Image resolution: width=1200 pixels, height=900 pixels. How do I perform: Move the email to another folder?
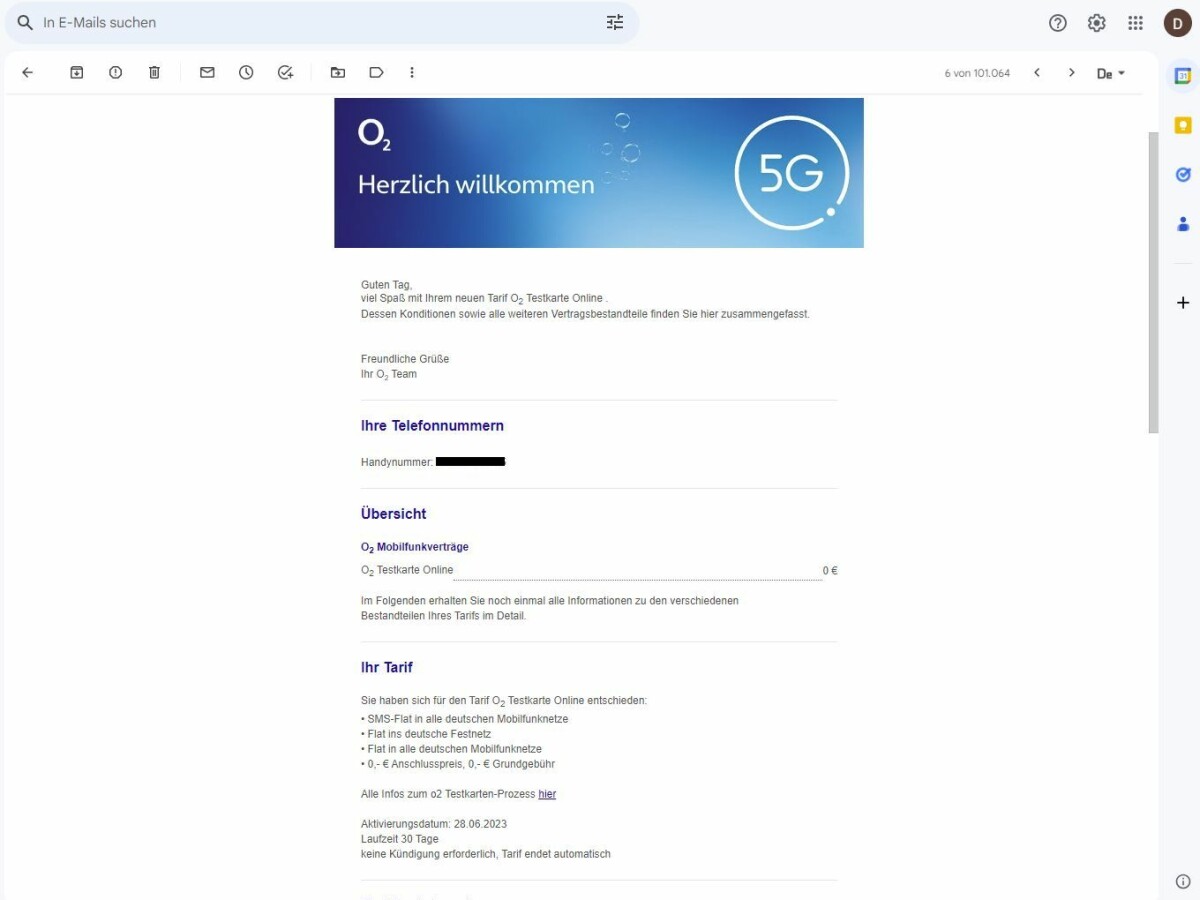click(337, 72)
